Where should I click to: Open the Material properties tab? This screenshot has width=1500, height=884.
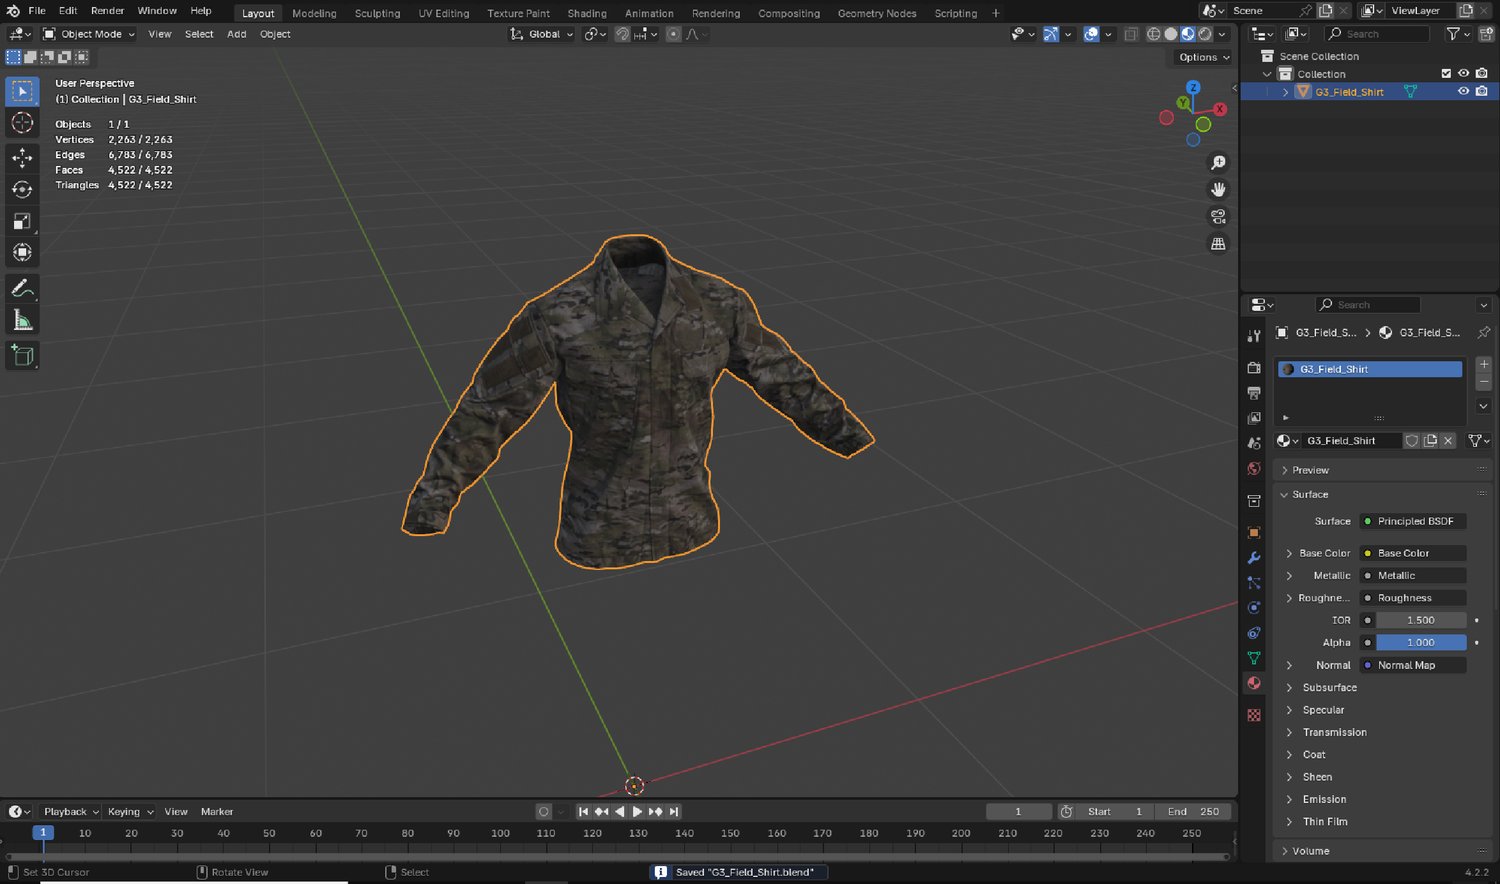[x=1254, y=684]
